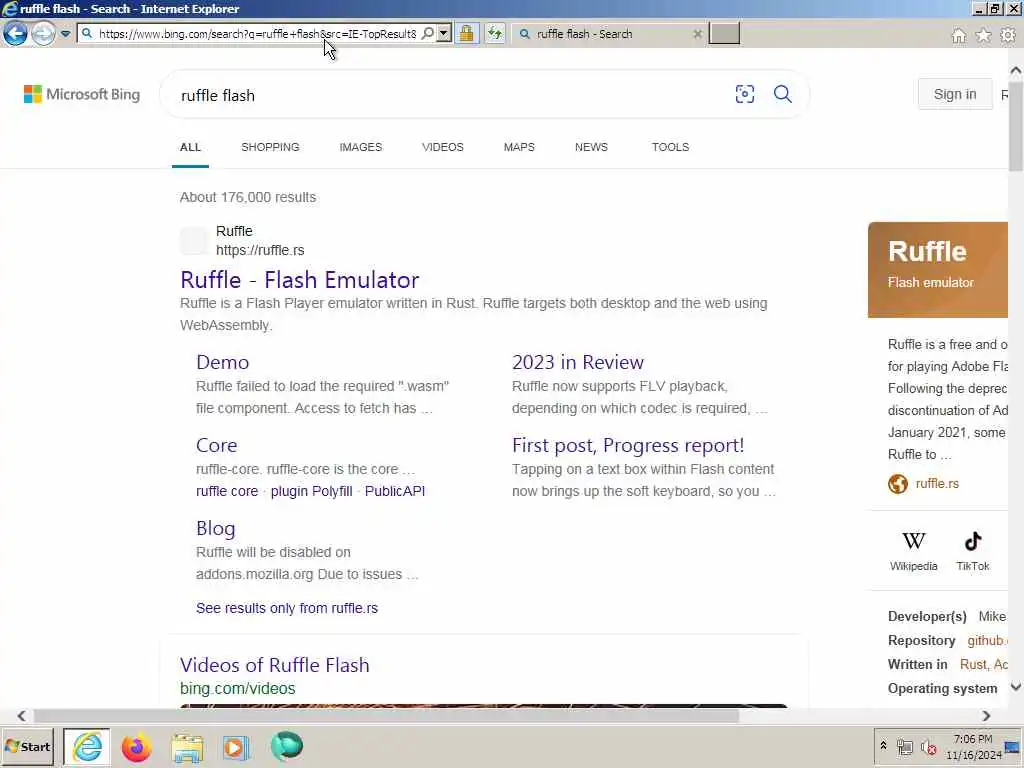The height and width of the screenshot is (768, 1024).
Task: Open the media player taskbar icon
Action: (x=236, y=746)
